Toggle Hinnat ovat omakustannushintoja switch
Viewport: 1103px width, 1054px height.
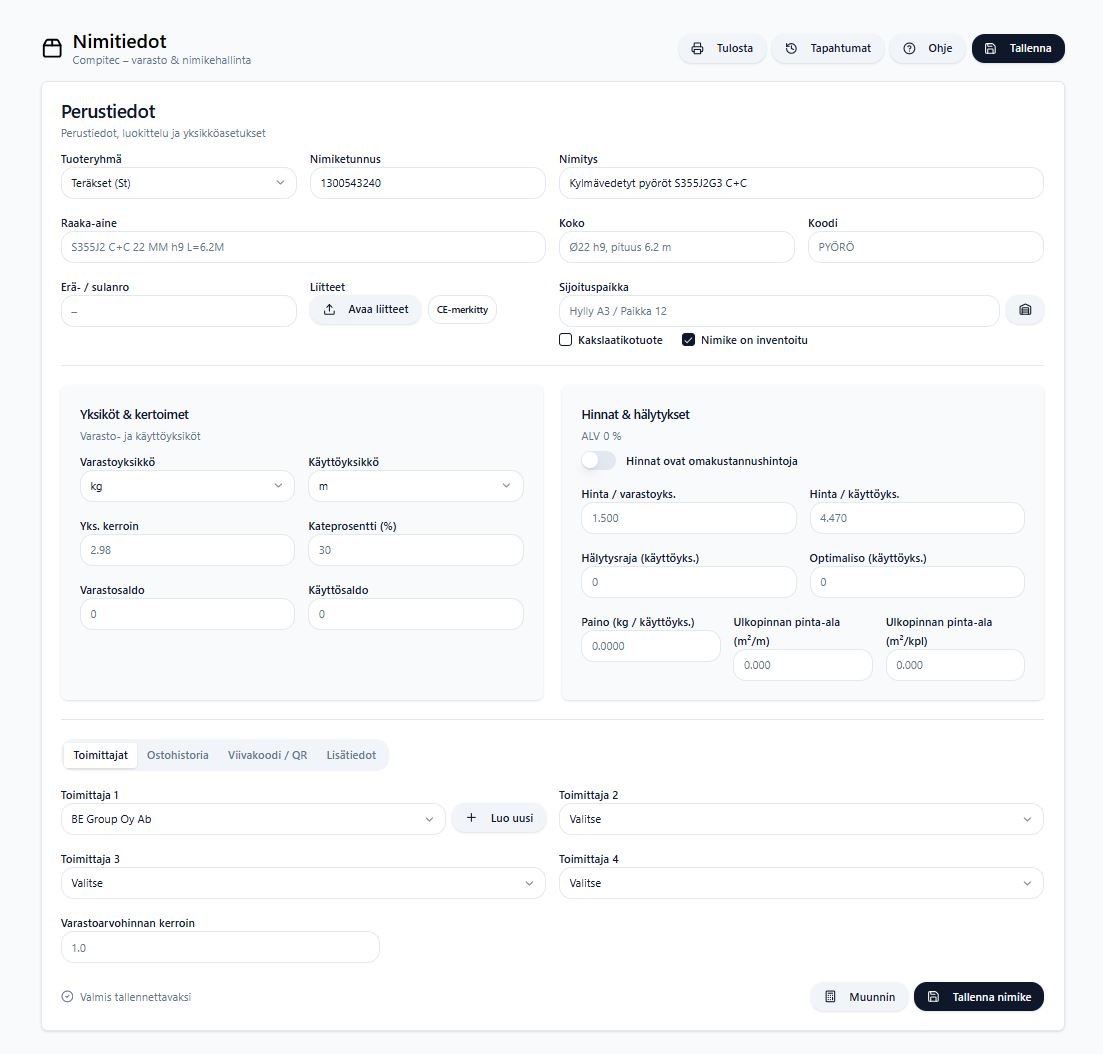pos(598,461)
